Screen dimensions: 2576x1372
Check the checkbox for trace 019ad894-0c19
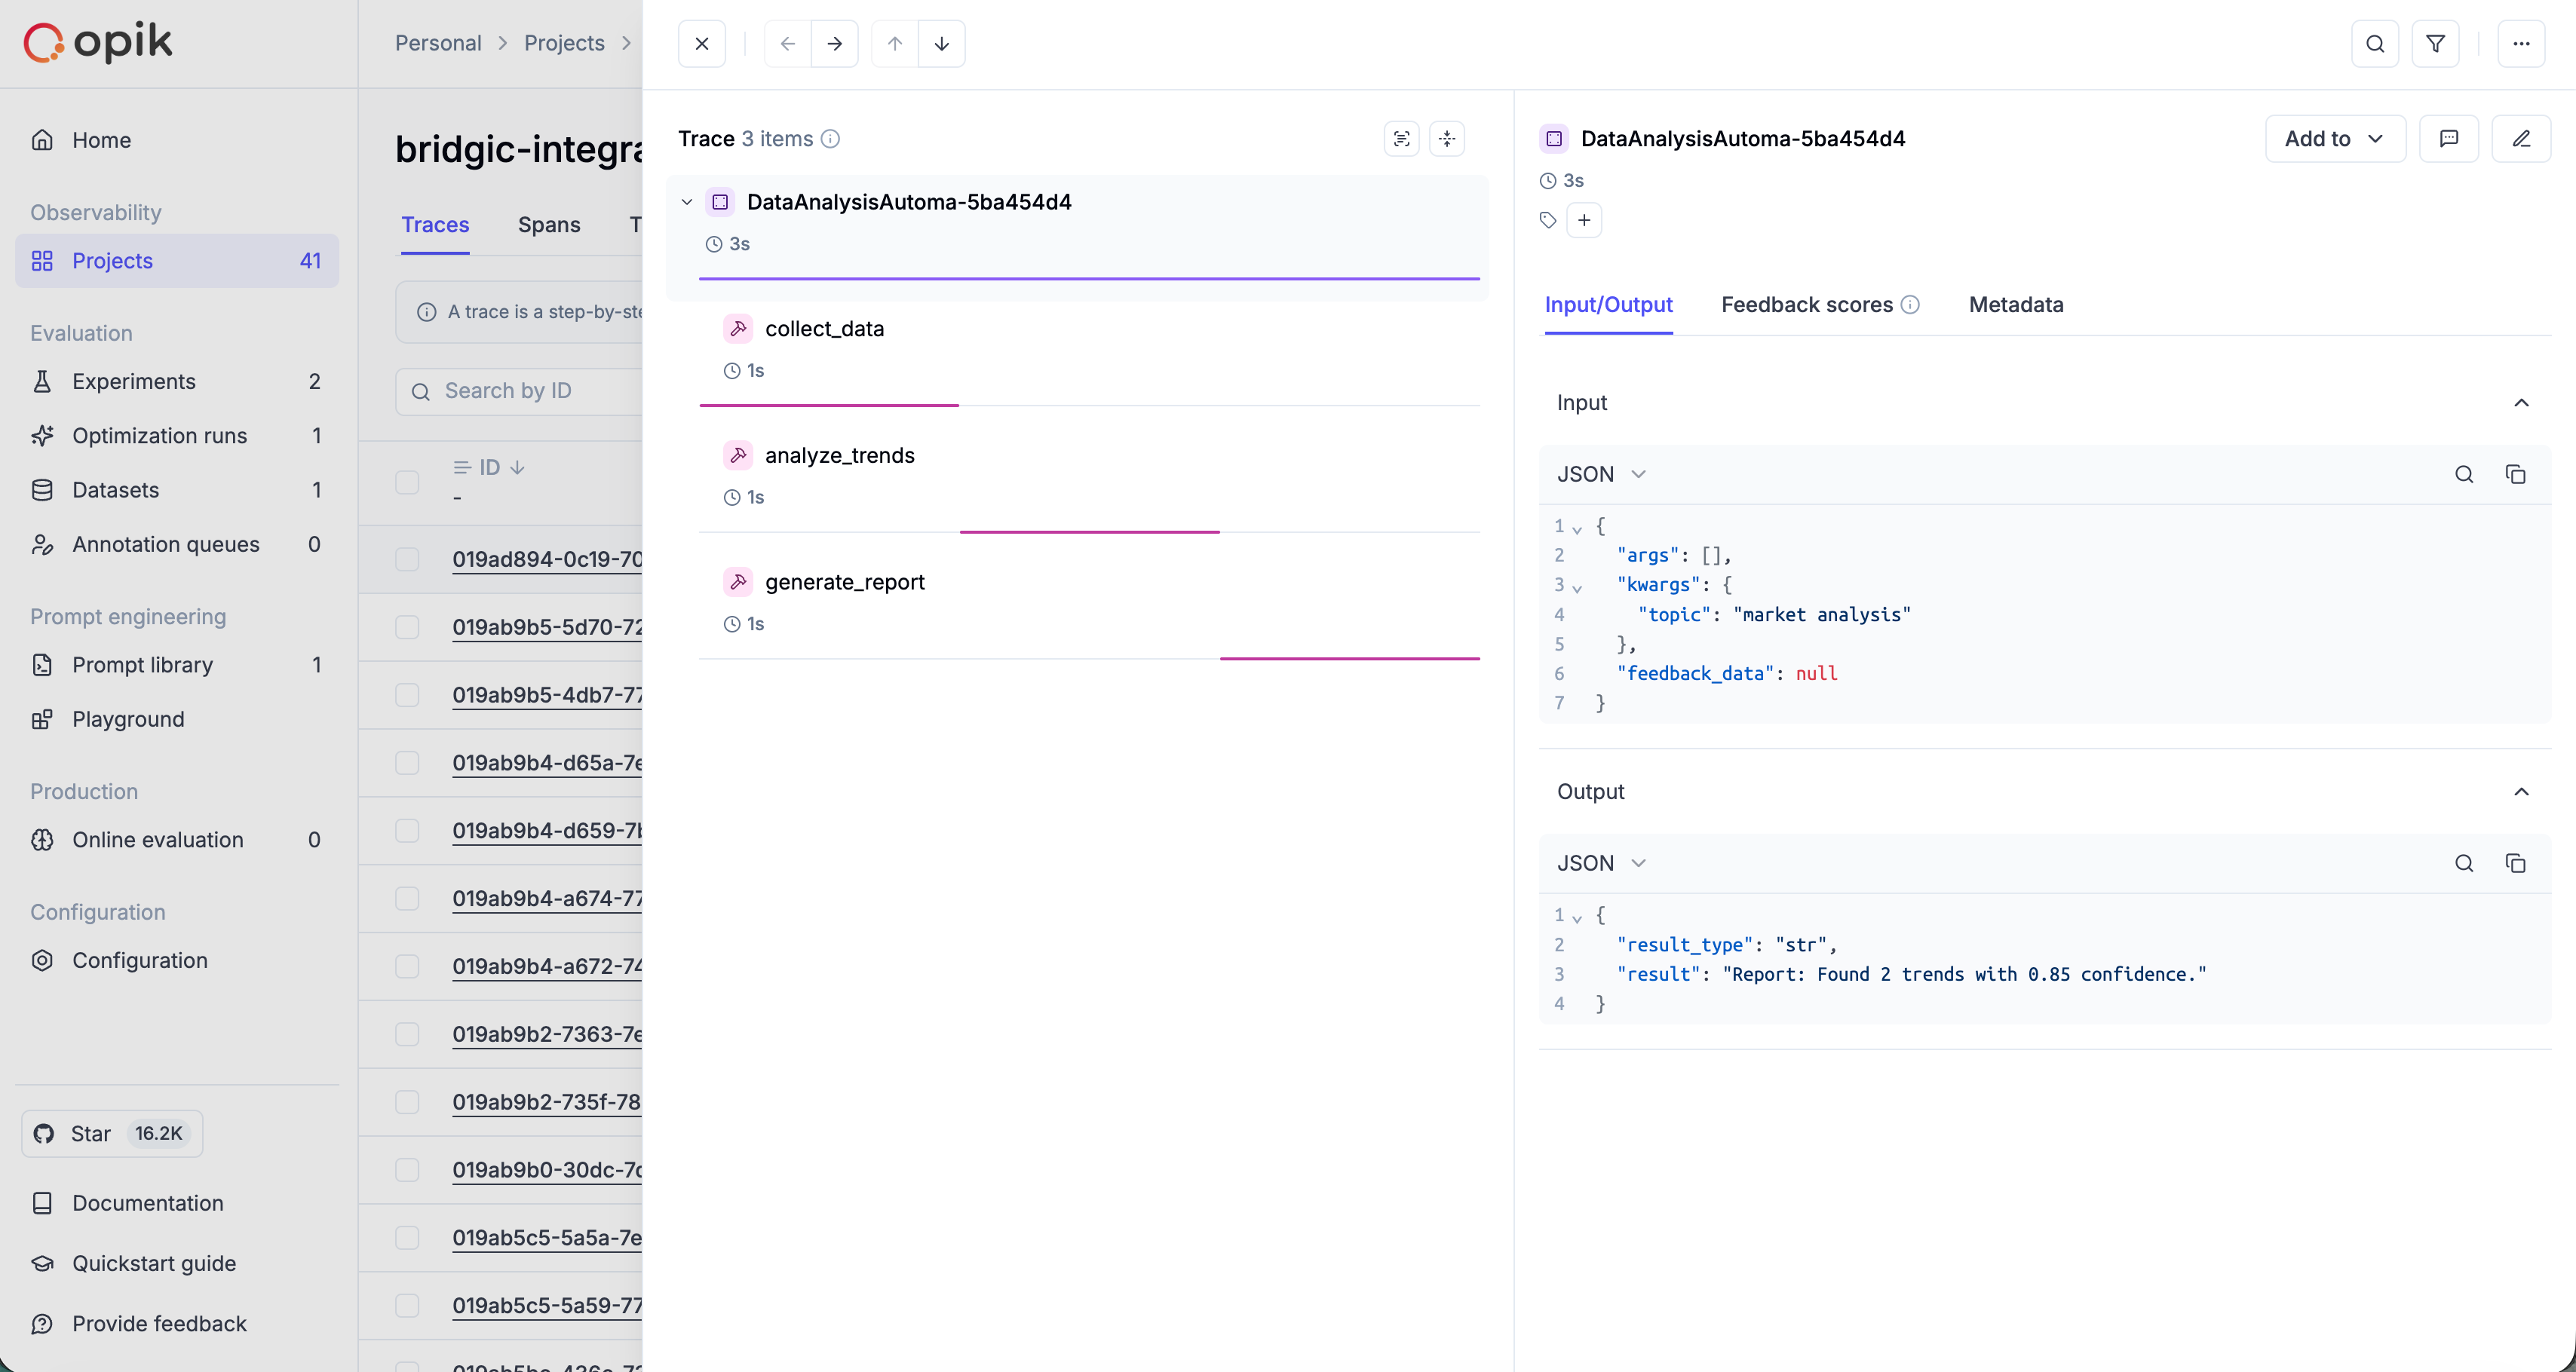click(407, 558)
